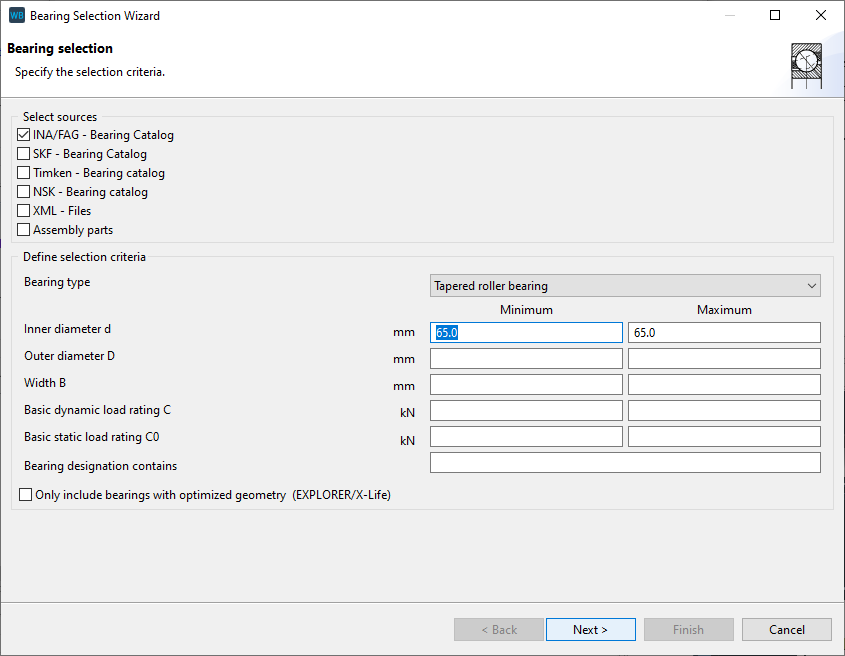Select the Assembly parts checkbox

point(24,230)
